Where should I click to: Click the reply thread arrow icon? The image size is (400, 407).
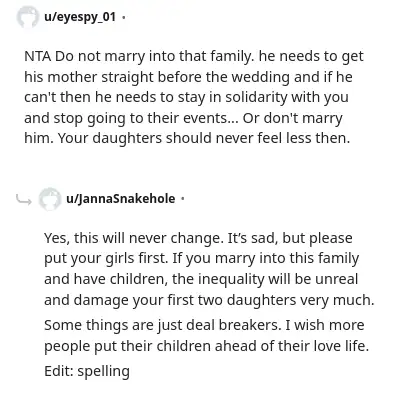tap(23, 199)
